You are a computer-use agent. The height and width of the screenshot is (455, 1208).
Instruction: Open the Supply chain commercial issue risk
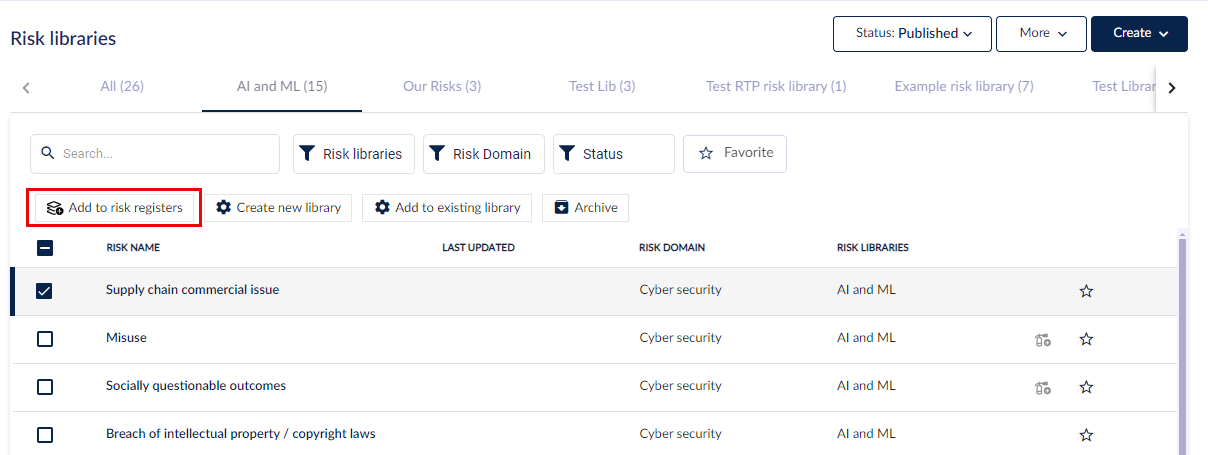(193, 290)
